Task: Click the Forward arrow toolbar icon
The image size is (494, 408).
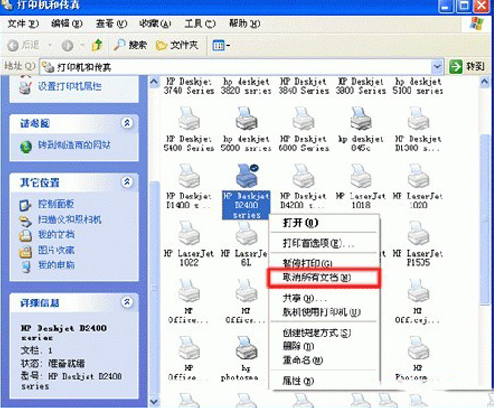Action: (67, 45)
